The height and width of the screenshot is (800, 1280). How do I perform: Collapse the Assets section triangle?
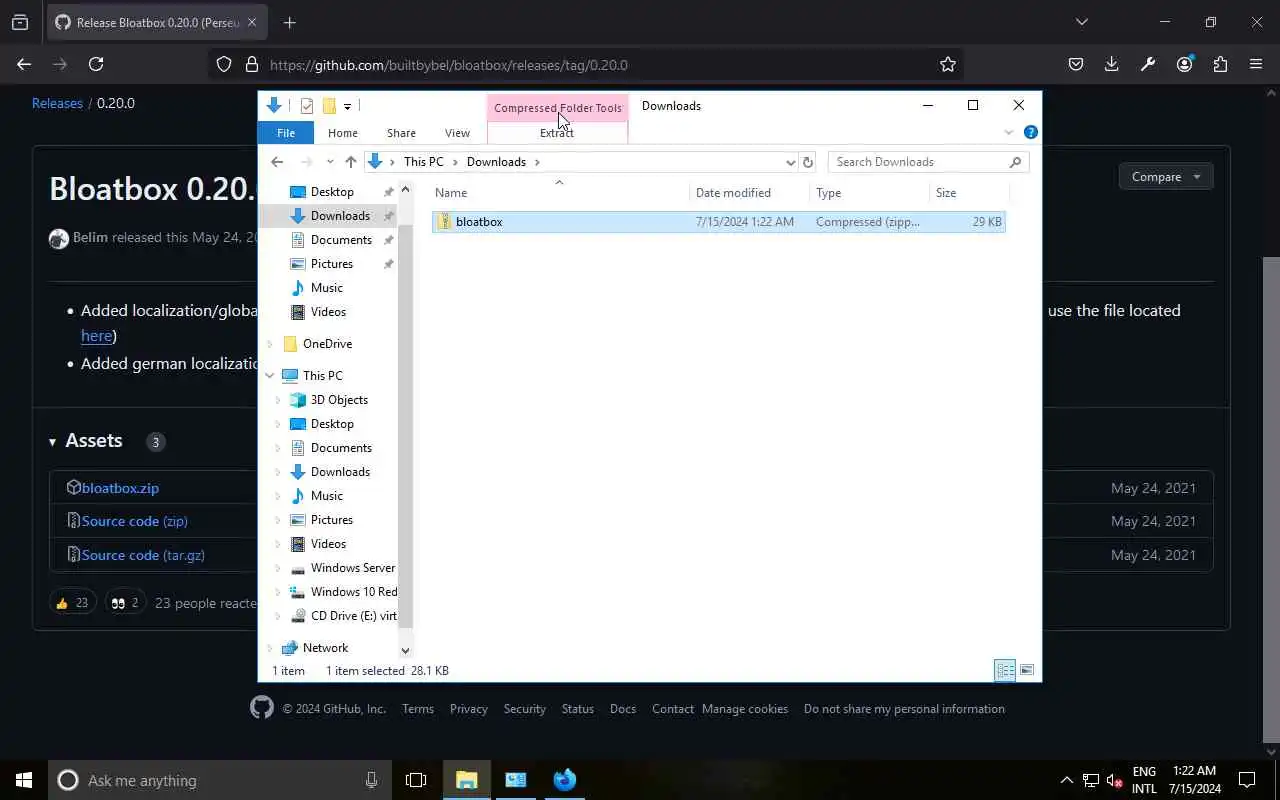click(52, 441)
